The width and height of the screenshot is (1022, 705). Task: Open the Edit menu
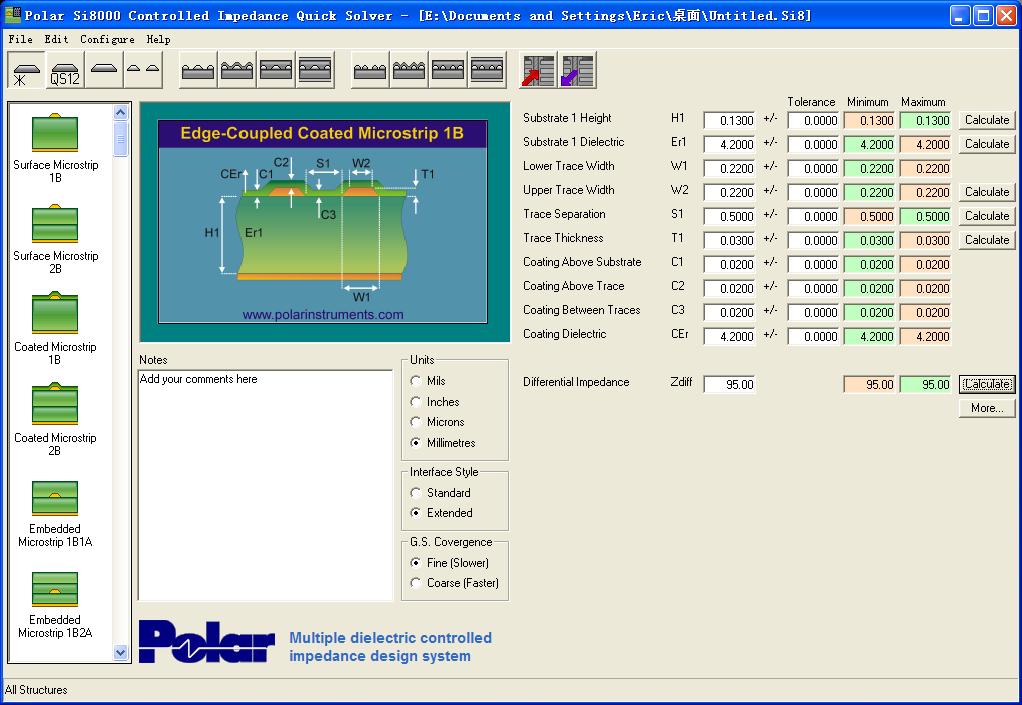pos(56,39)
